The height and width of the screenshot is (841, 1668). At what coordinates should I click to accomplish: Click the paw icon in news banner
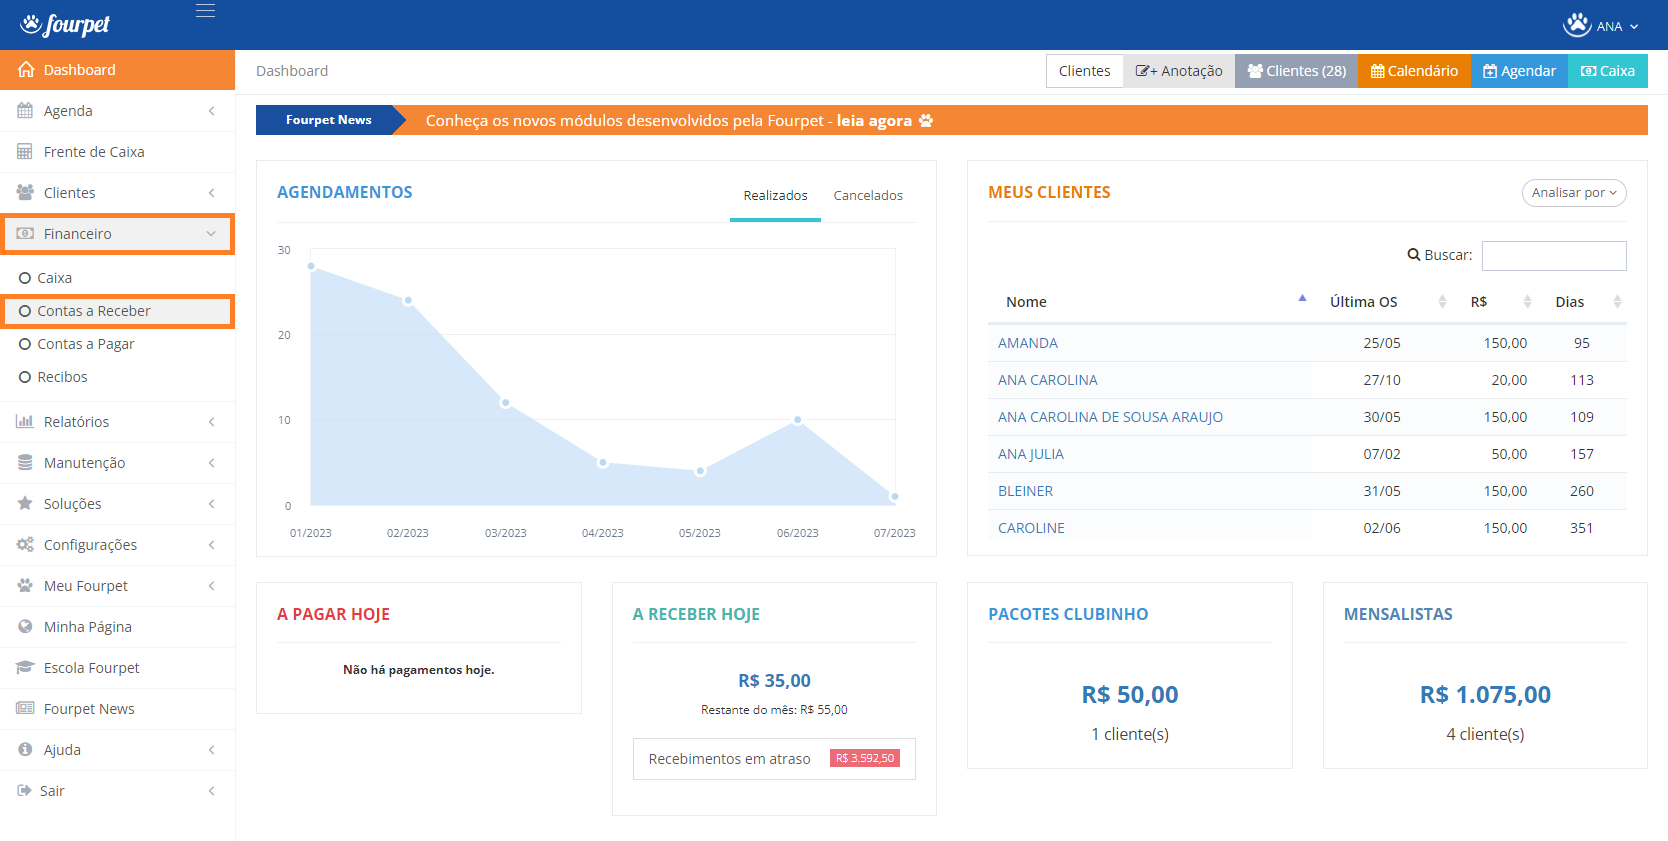pos(926,120)
